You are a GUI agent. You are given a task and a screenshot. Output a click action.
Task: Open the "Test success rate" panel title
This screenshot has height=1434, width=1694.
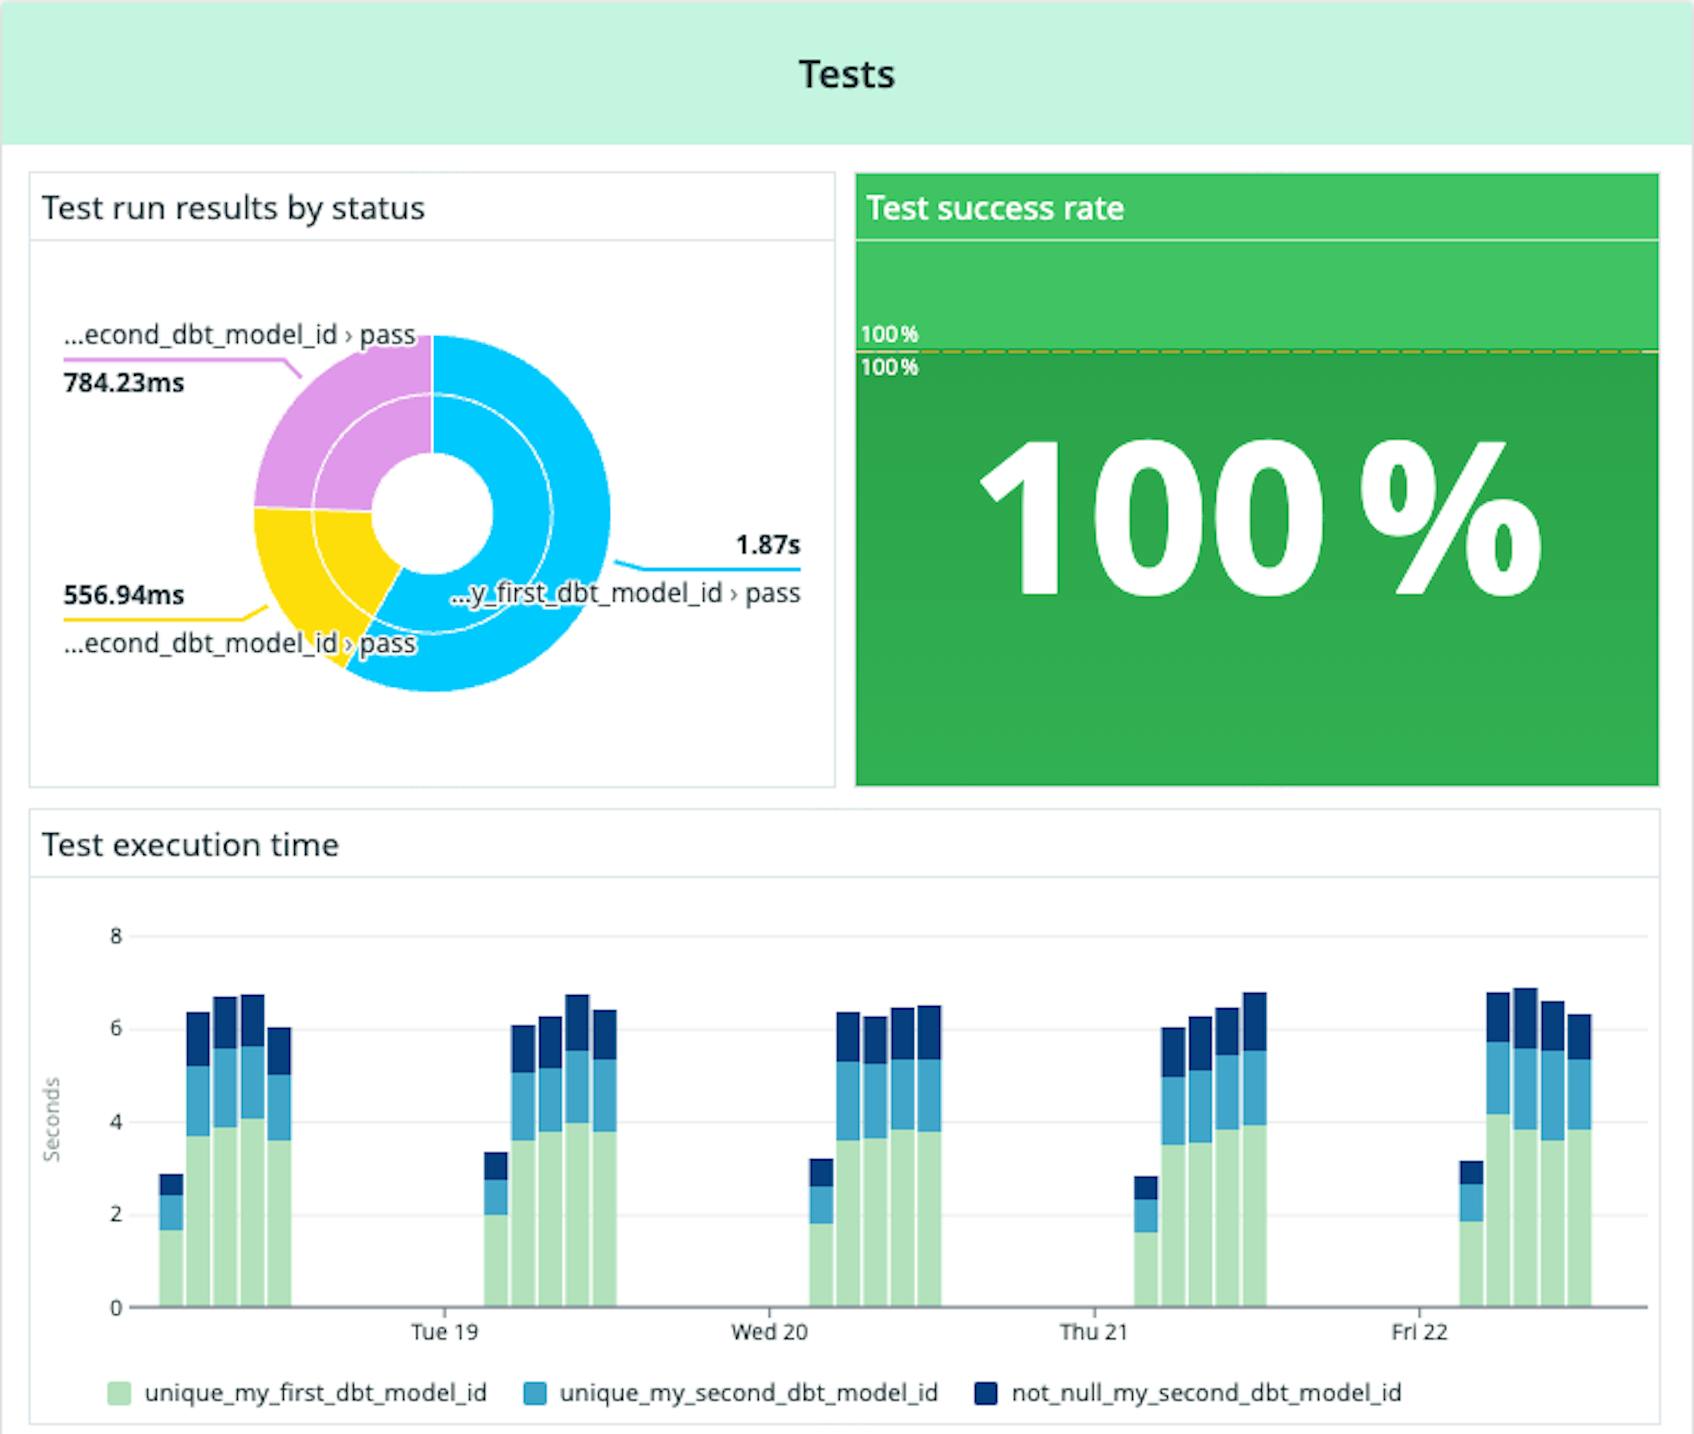point(995,209)
